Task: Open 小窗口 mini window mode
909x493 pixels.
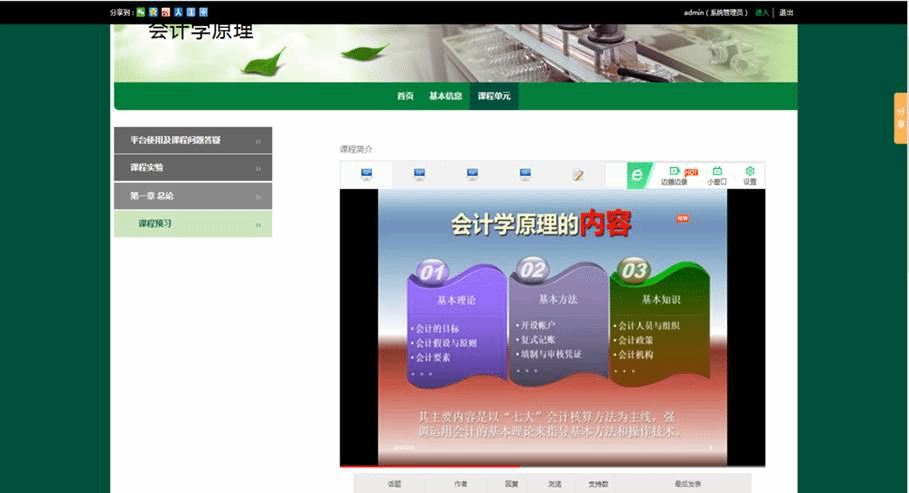Action: pos(717,175)
